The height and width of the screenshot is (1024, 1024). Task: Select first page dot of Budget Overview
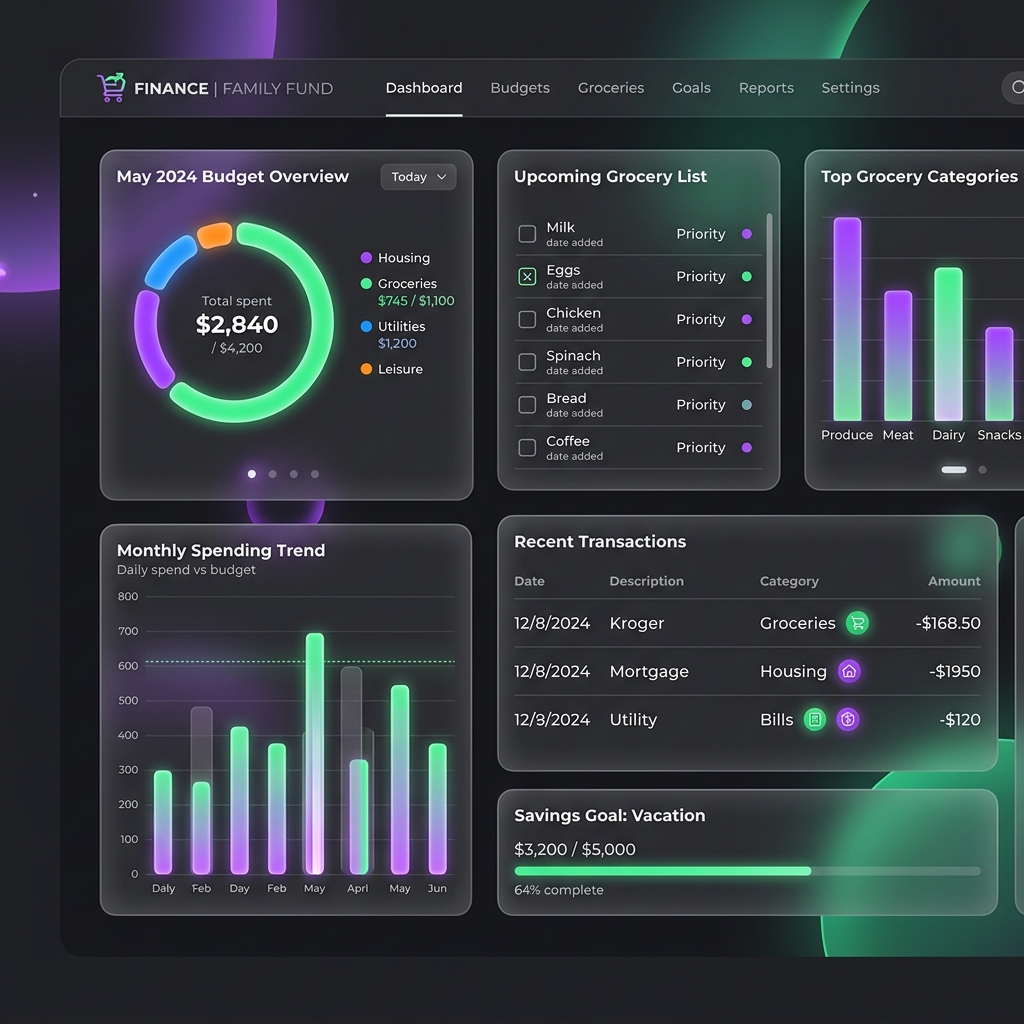point(251,474)
